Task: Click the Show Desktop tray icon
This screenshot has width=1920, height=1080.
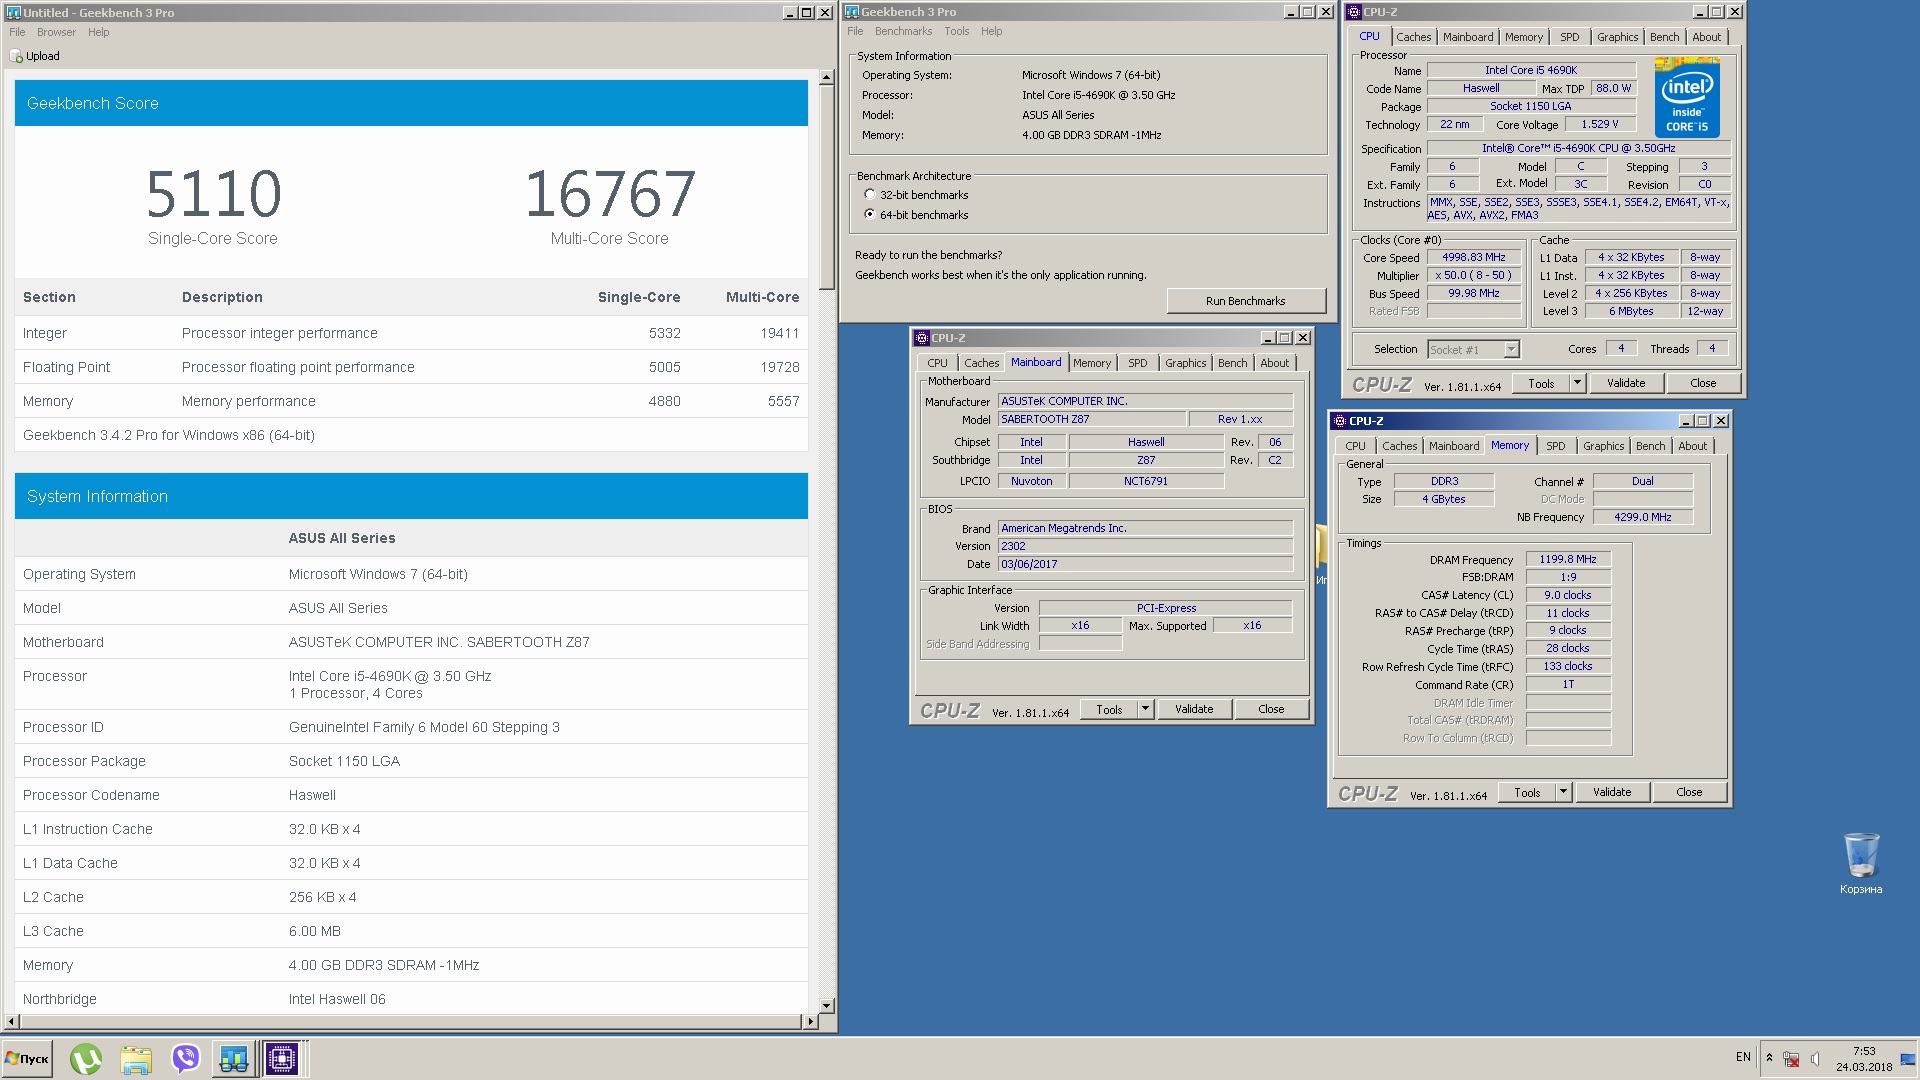Action: [1910, 1058]
